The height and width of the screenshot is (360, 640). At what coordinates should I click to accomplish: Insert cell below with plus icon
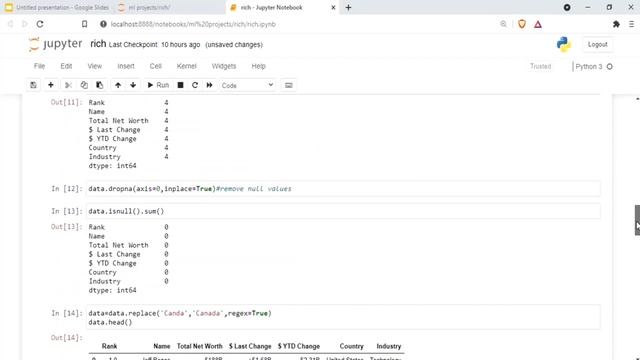coord(51,85)
